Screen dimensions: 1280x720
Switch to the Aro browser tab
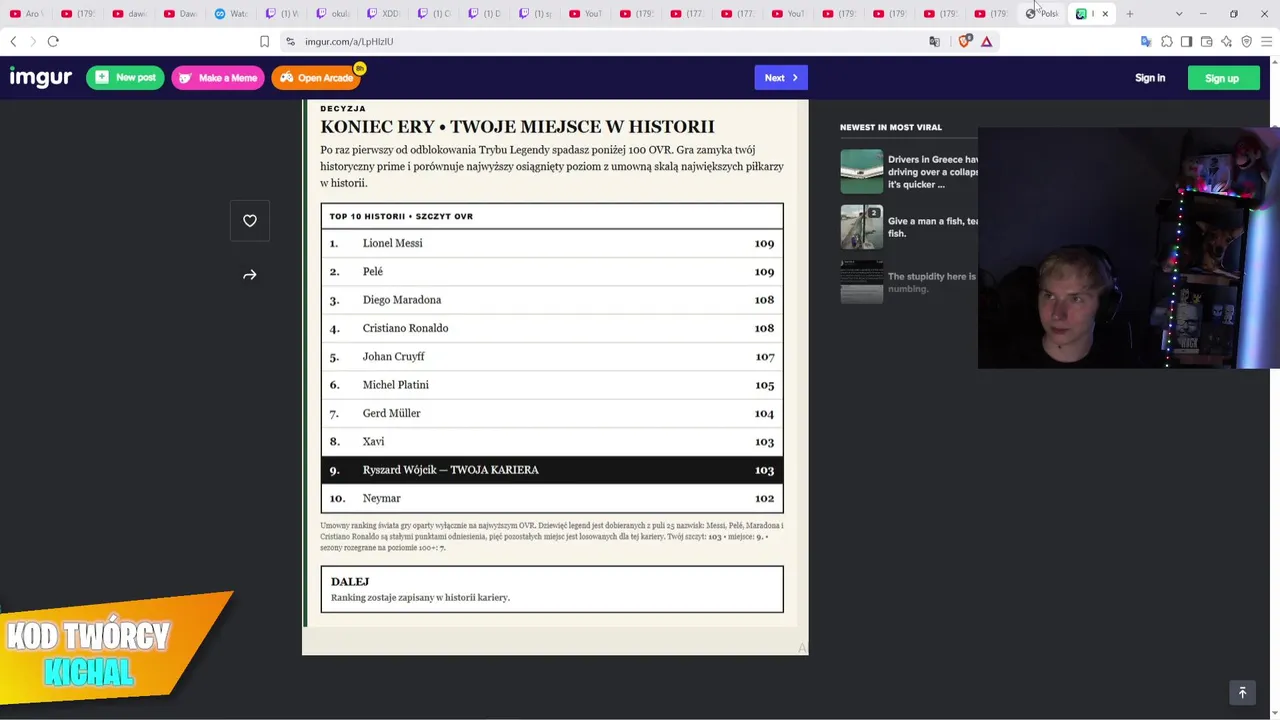(x=26, y=14)
